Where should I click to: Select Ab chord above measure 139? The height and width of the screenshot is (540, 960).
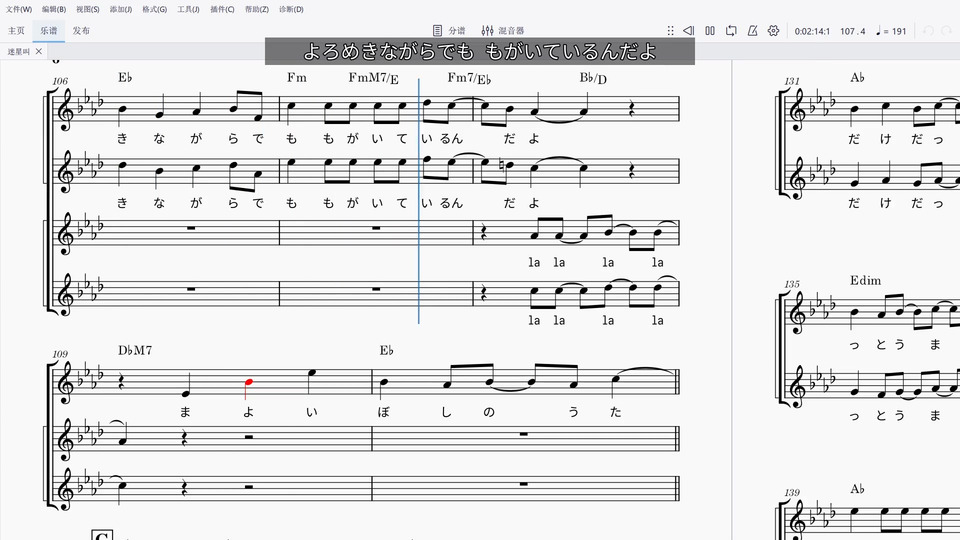[x=857, y=489]
